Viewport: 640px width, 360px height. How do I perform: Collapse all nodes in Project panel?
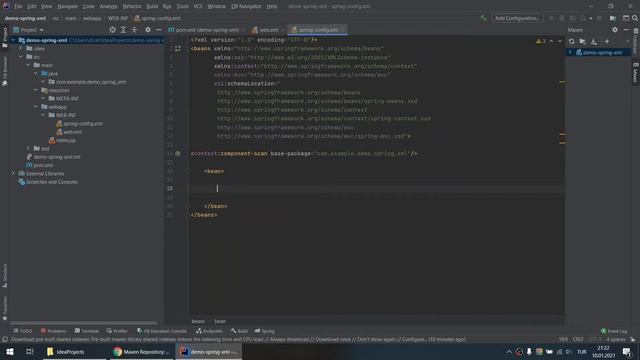point(134,30)
